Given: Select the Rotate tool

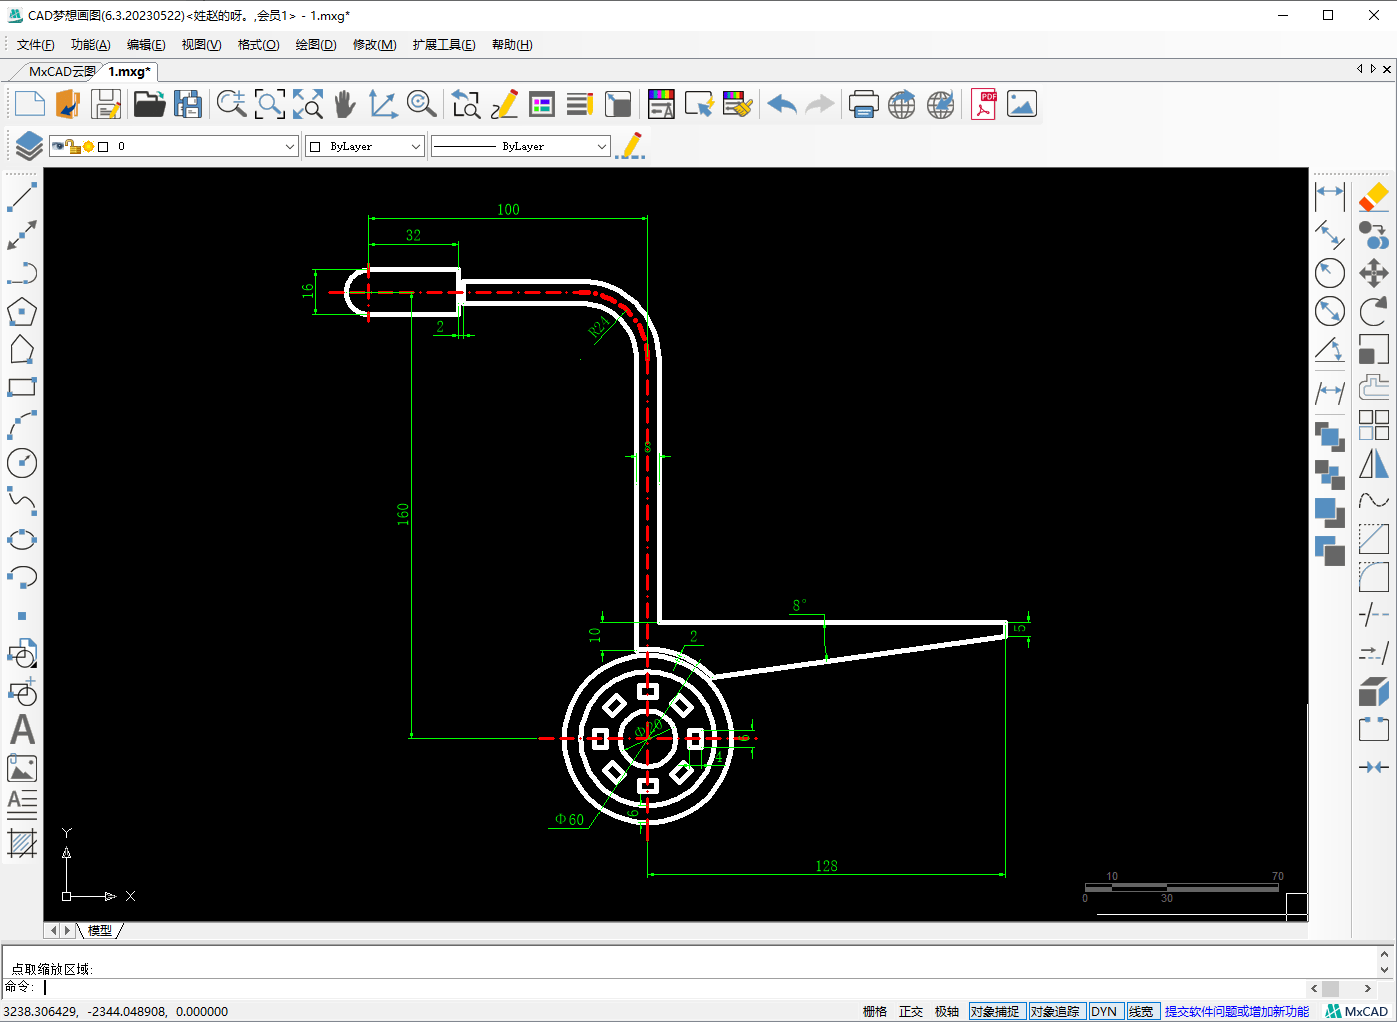Looking at the screenshot, I should [1374, 311].
